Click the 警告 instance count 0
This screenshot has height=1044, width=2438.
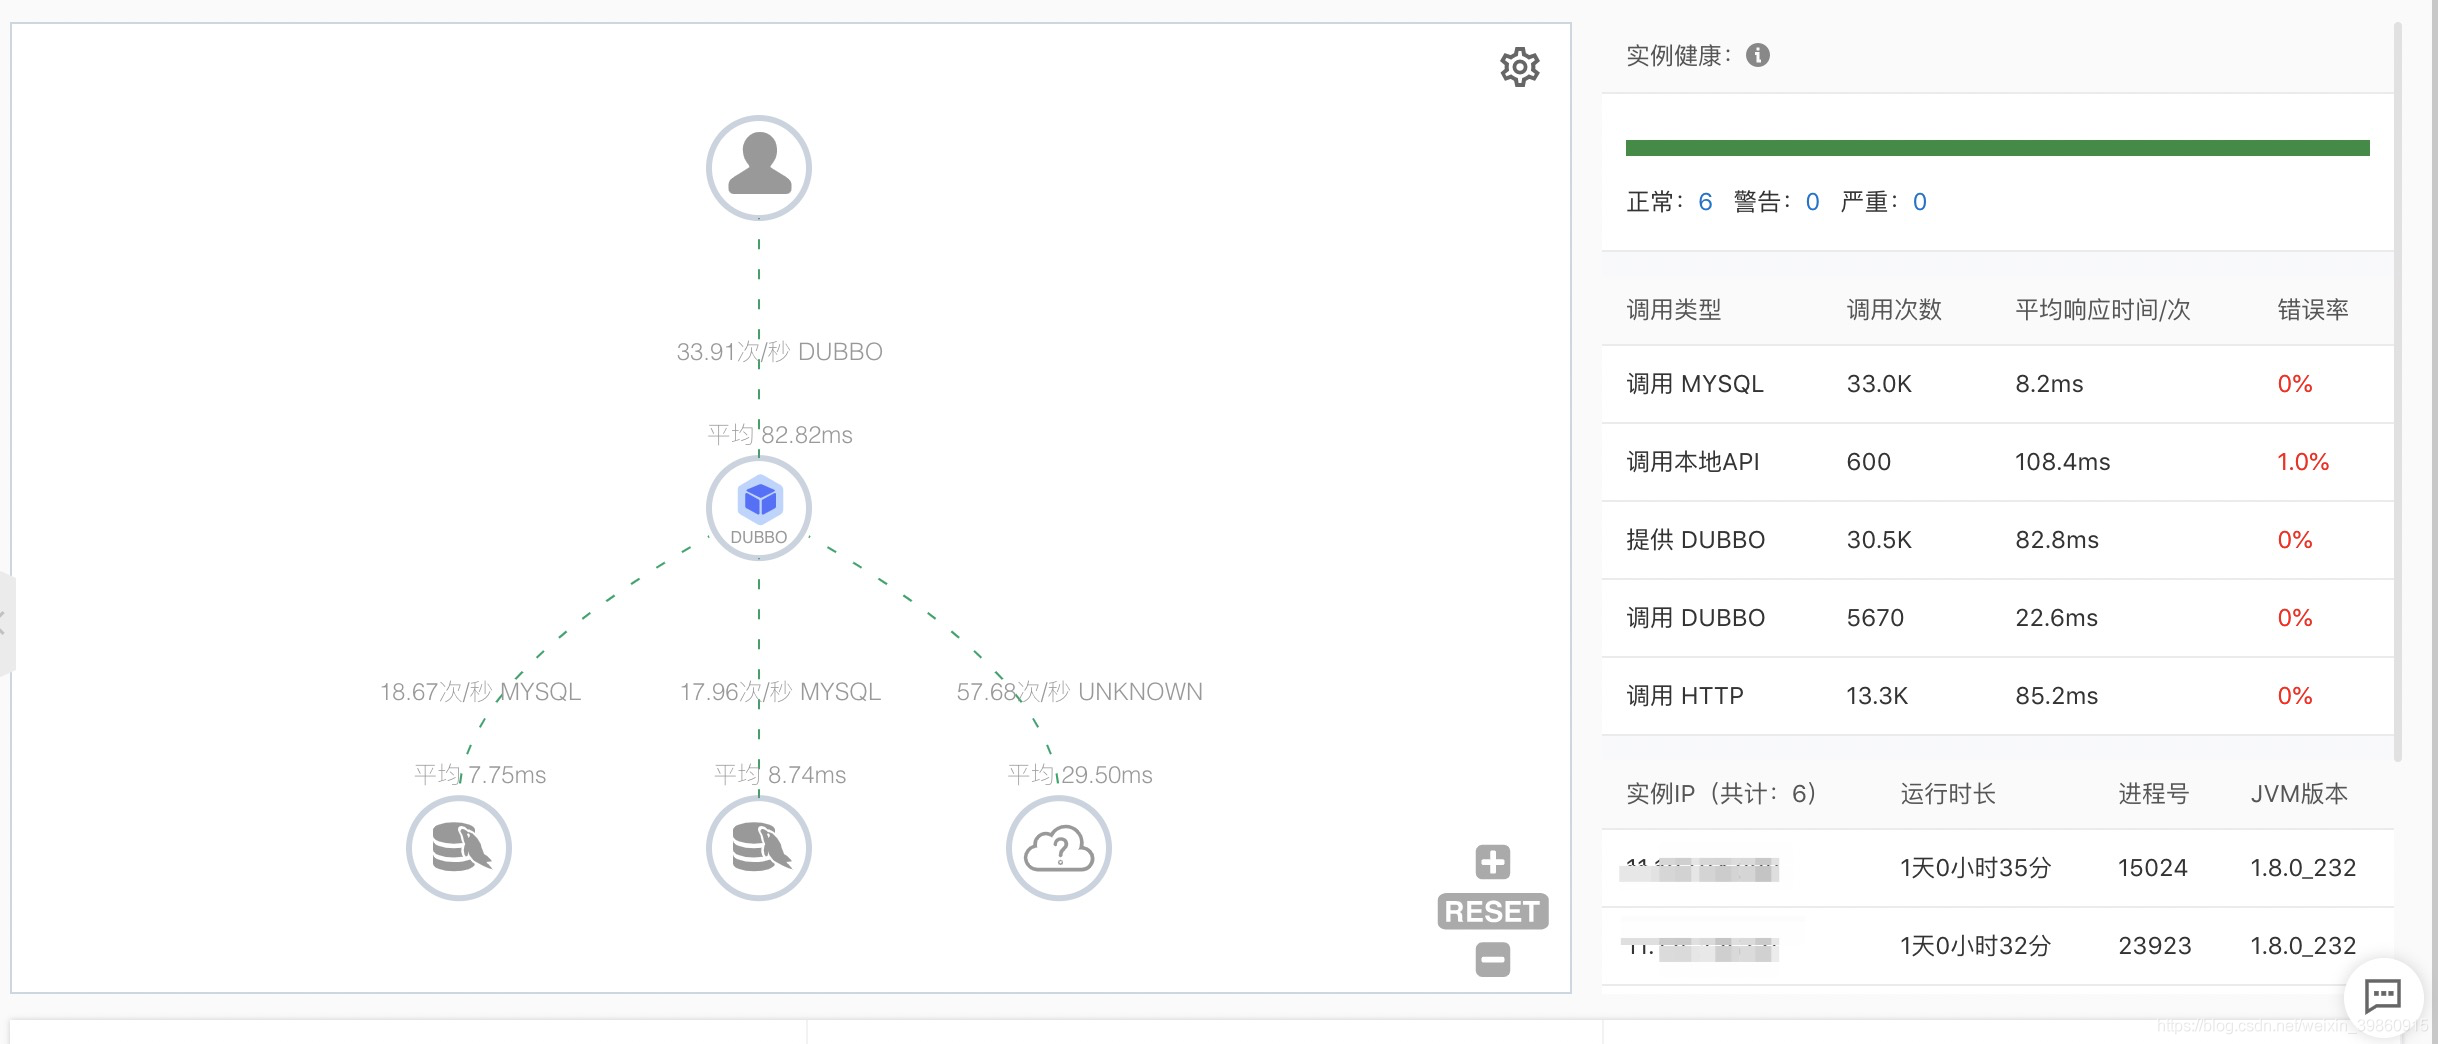click(1811, 202)
